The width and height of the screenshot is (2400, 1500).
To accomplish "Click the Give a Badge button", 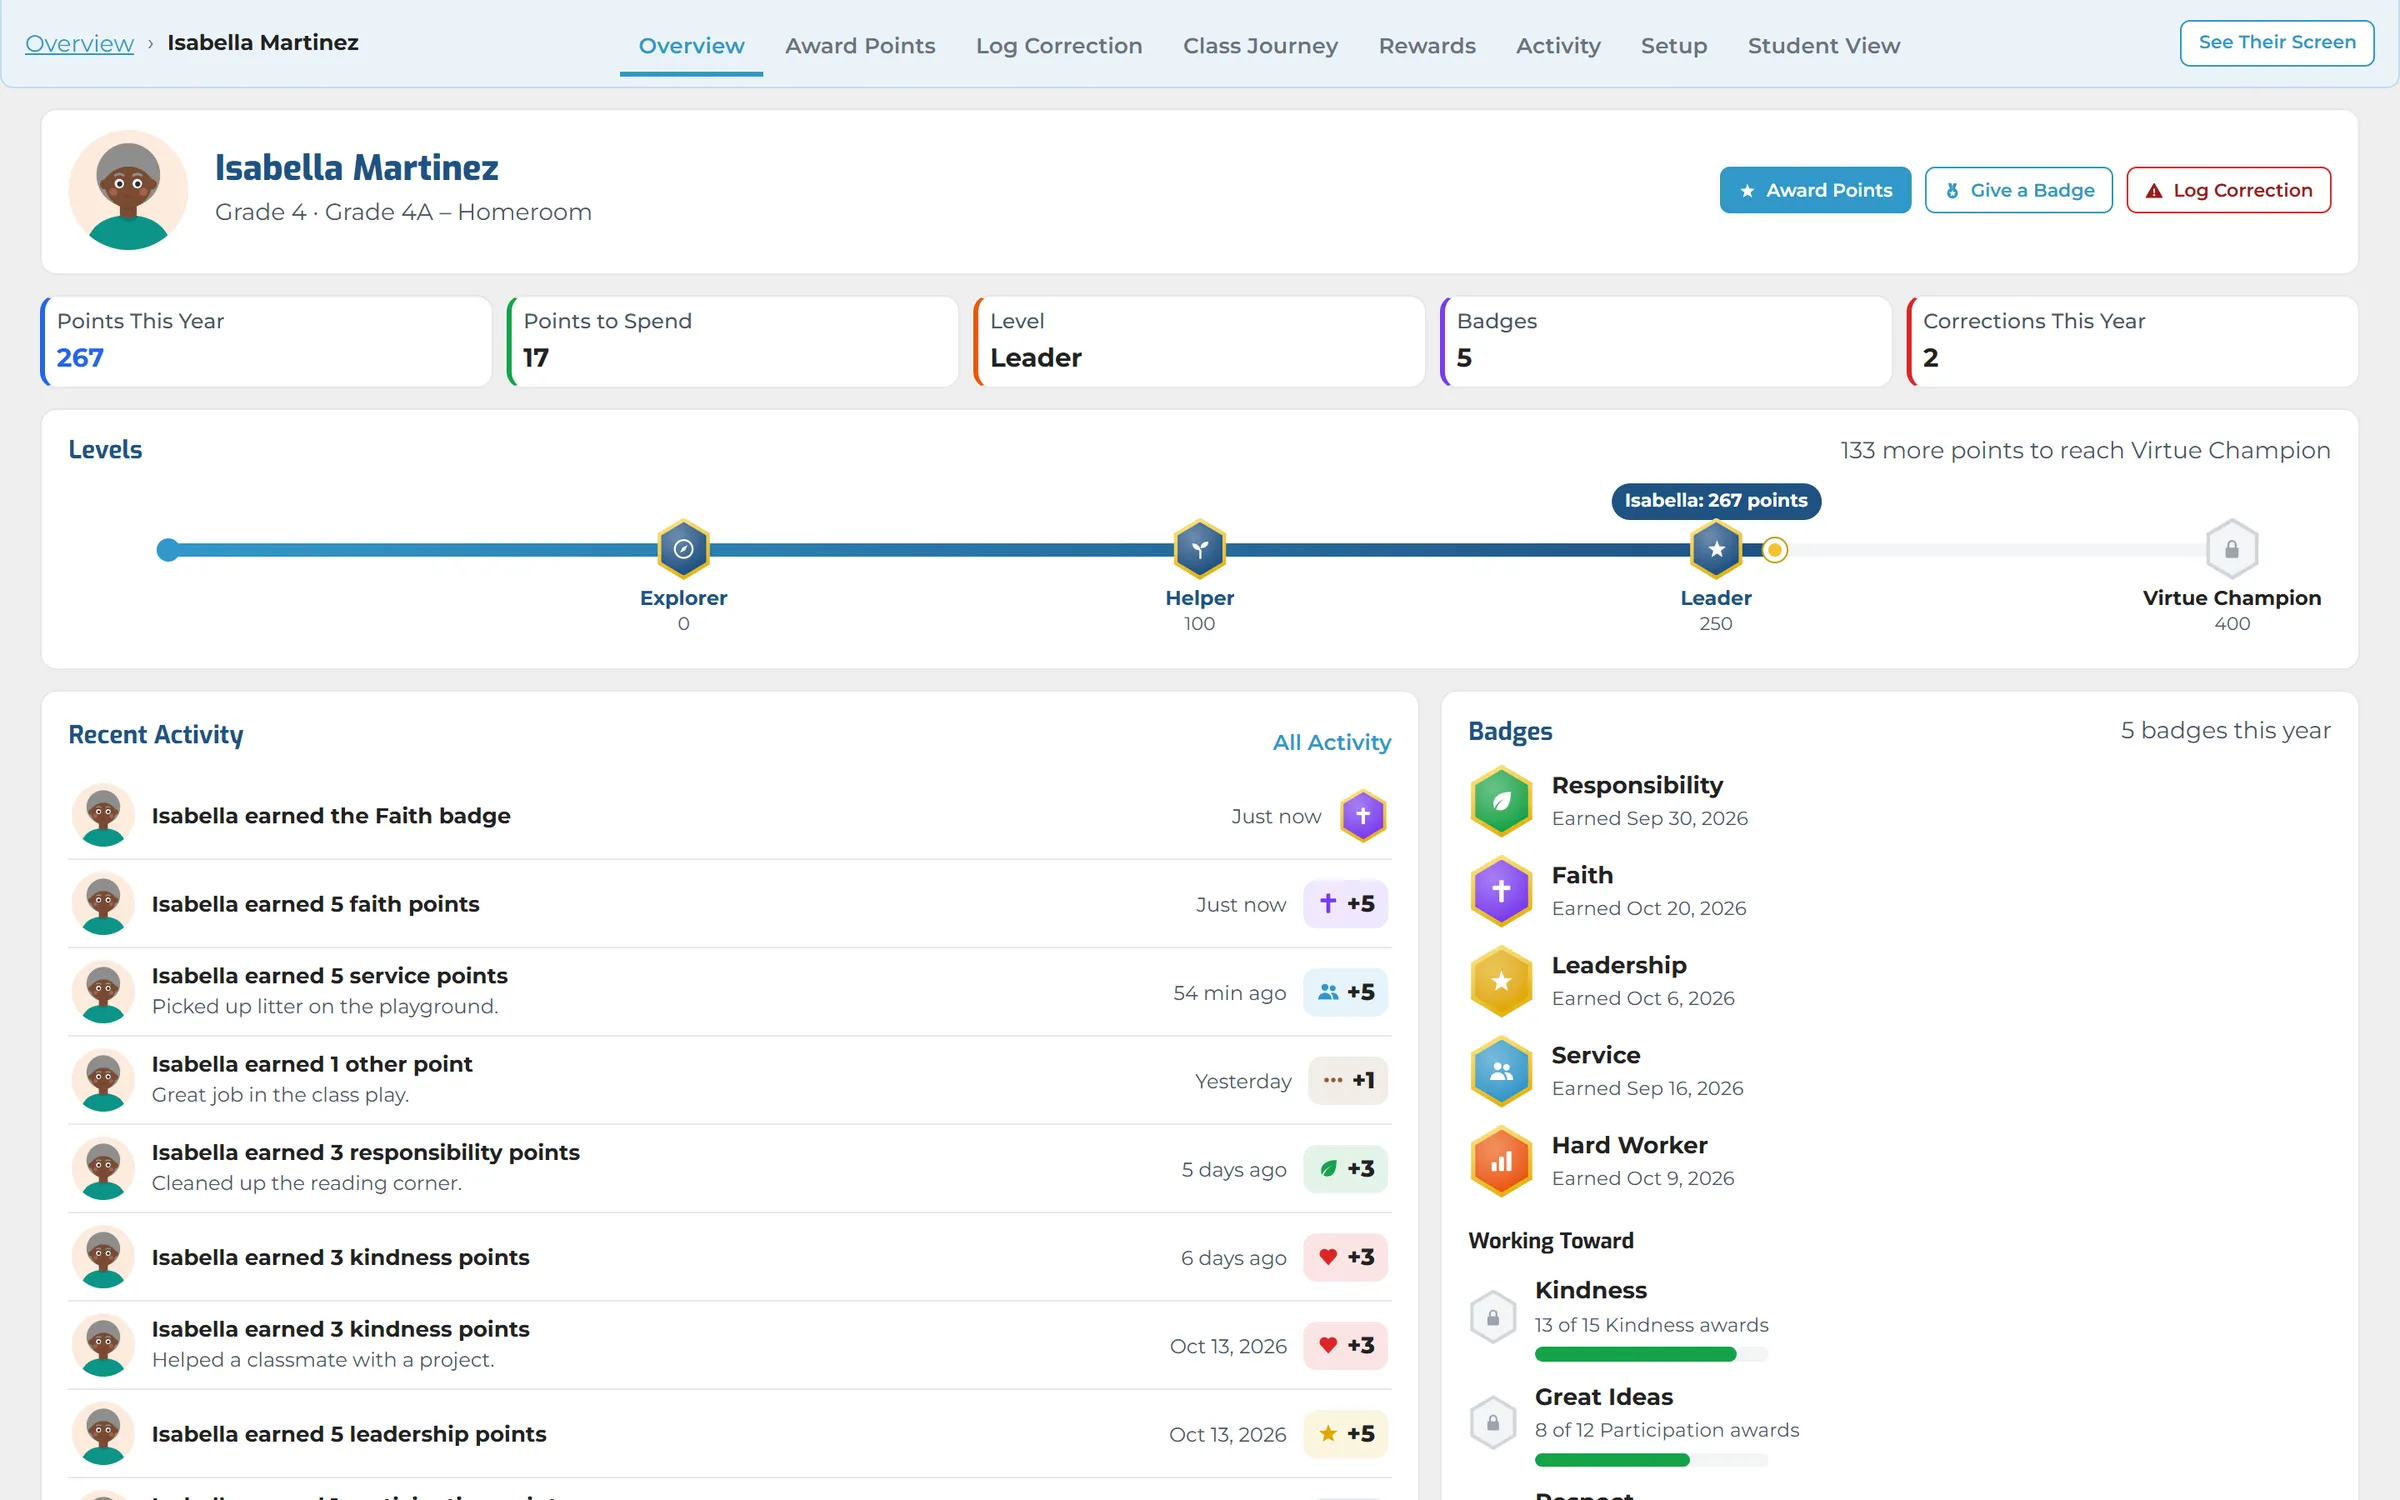I will coord(2019,190).
